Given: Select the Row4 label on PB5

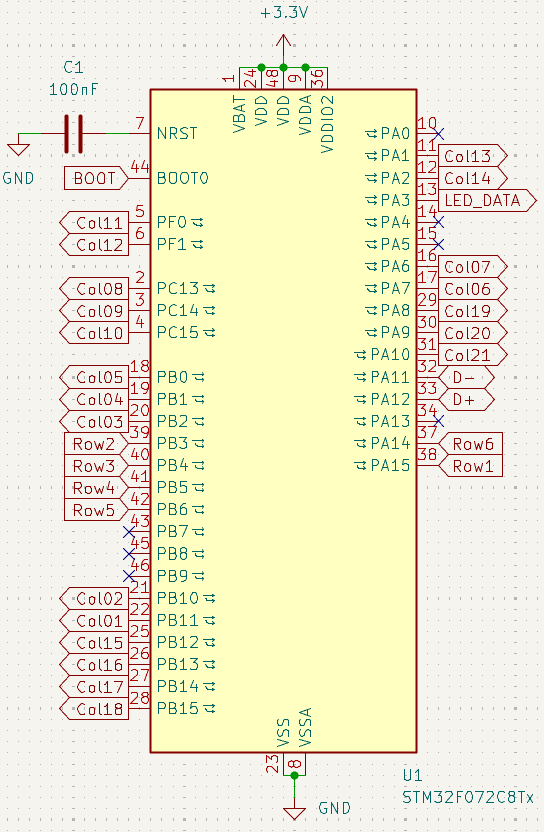Looking at the screenshot, I should click(x=96, y=488).
